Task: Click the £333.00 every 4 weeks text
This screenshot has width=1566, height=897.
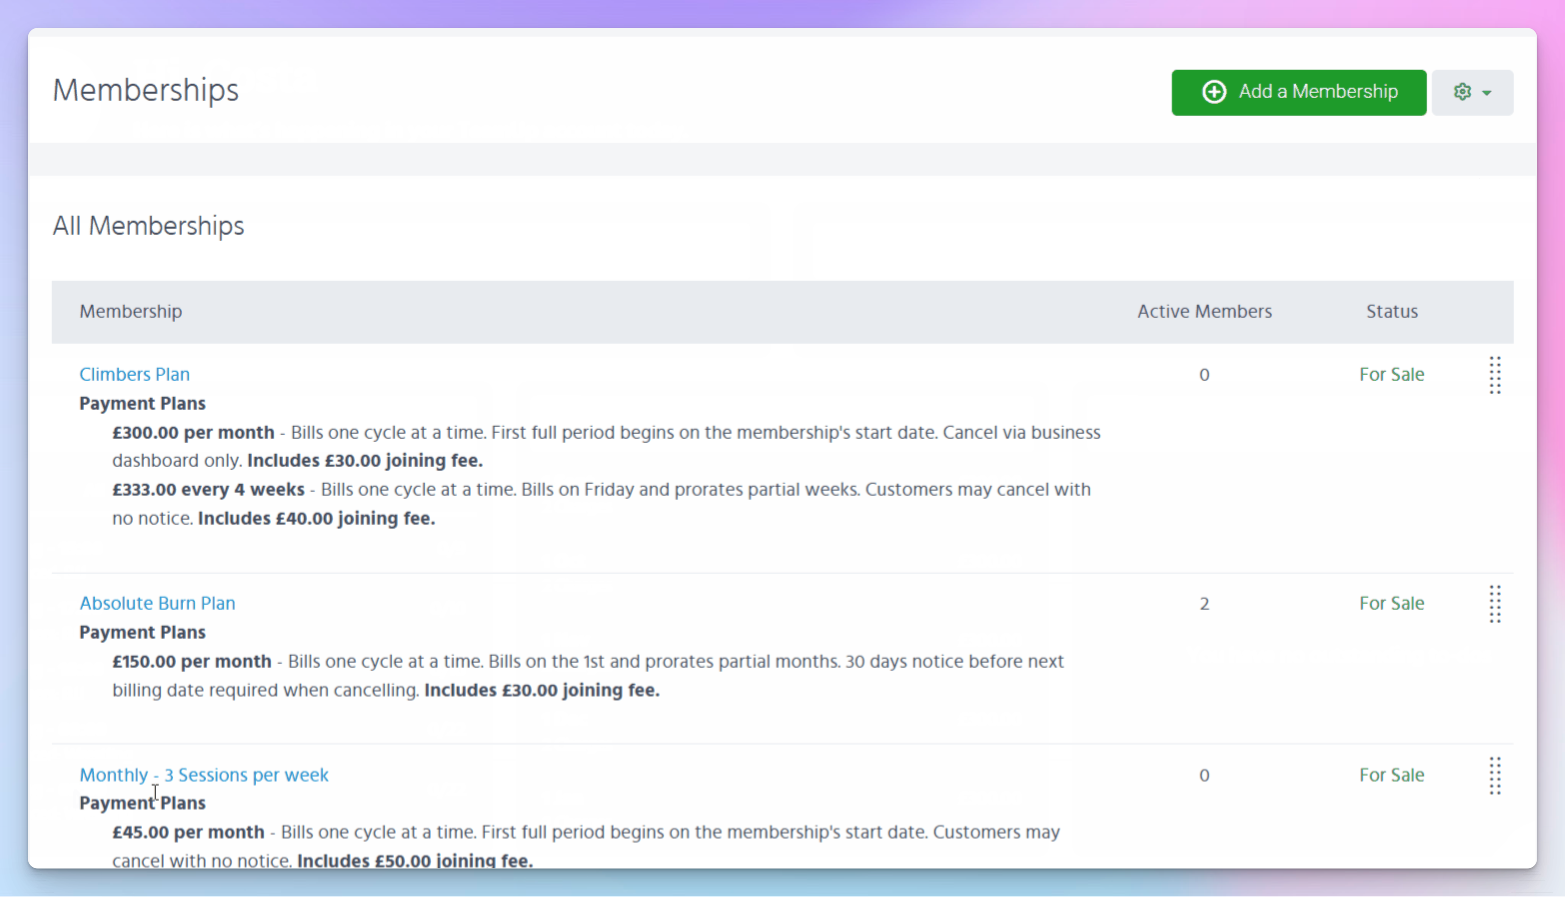Action: (208, 489)
